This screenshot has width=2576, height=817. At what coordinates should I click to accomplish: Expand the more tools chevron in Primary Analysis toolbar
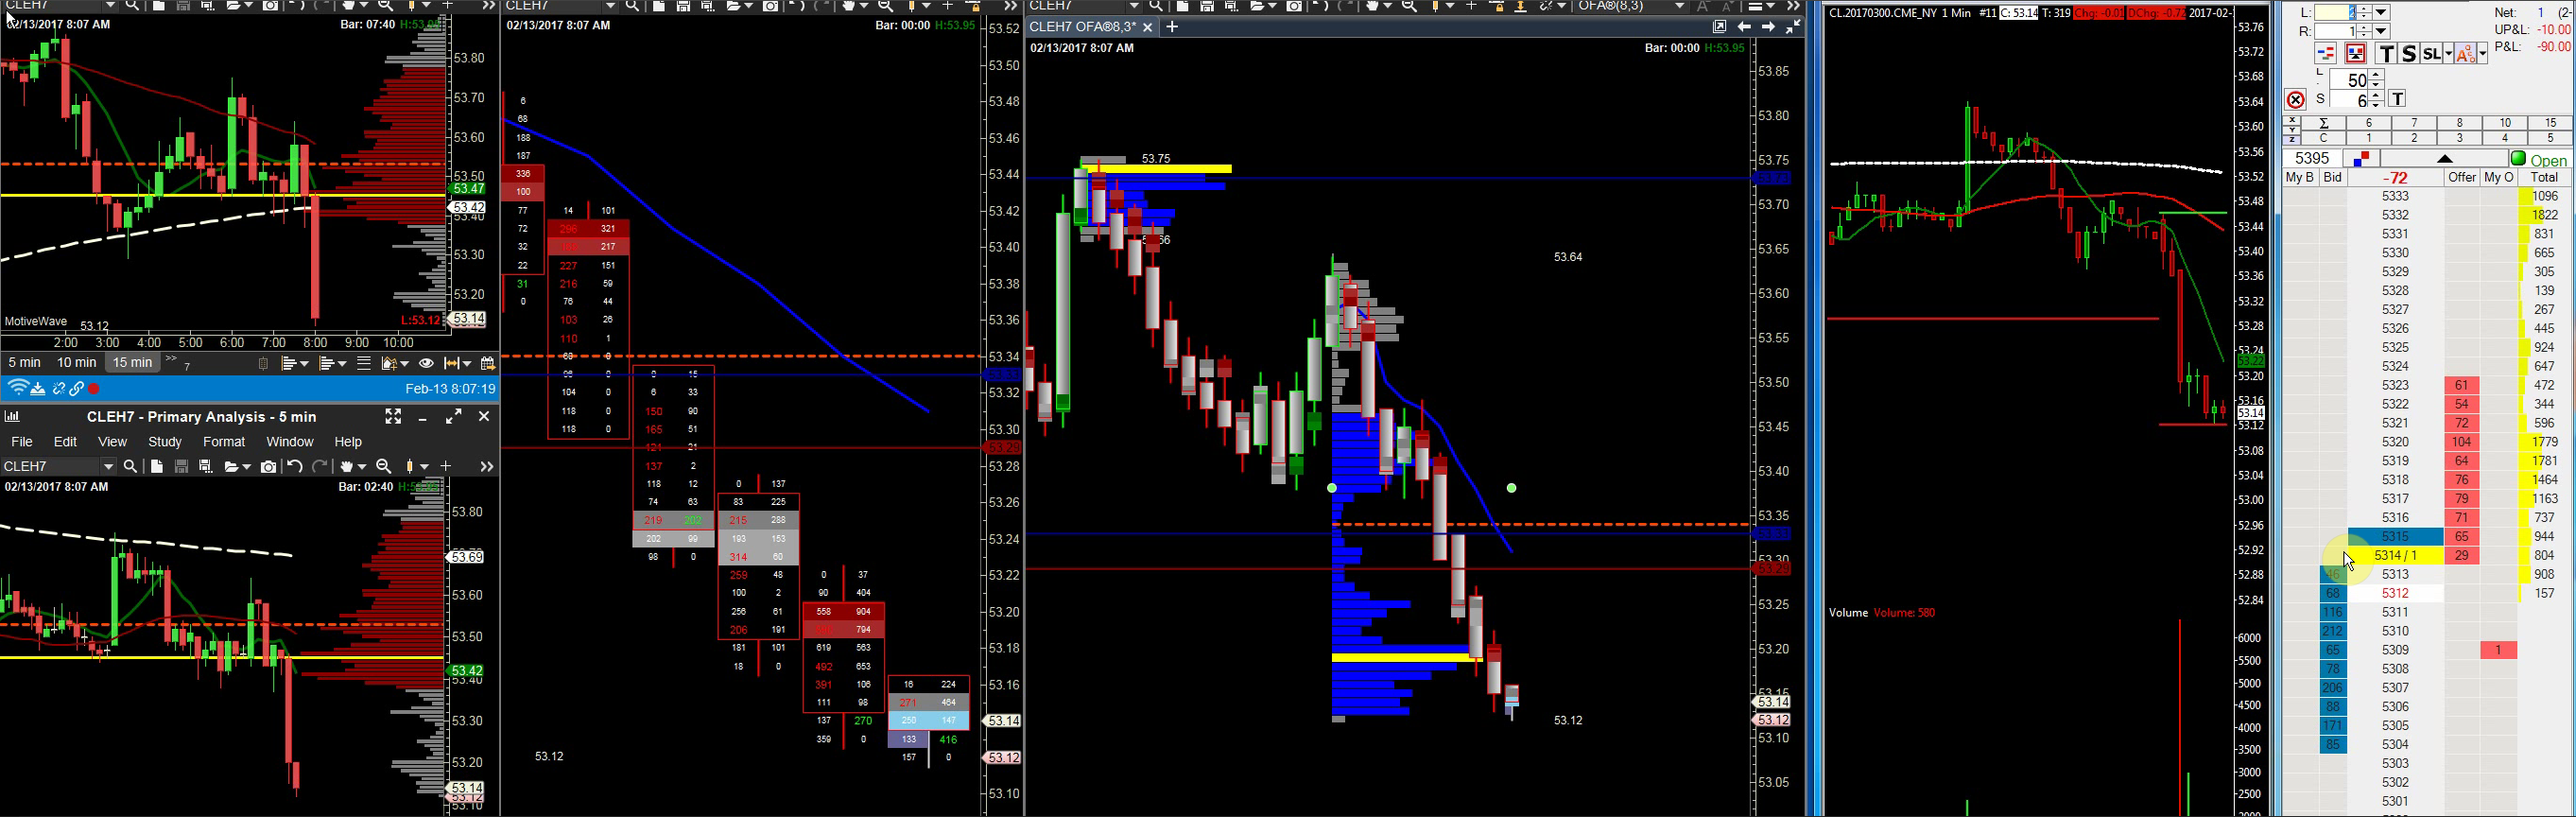[486, 466]
